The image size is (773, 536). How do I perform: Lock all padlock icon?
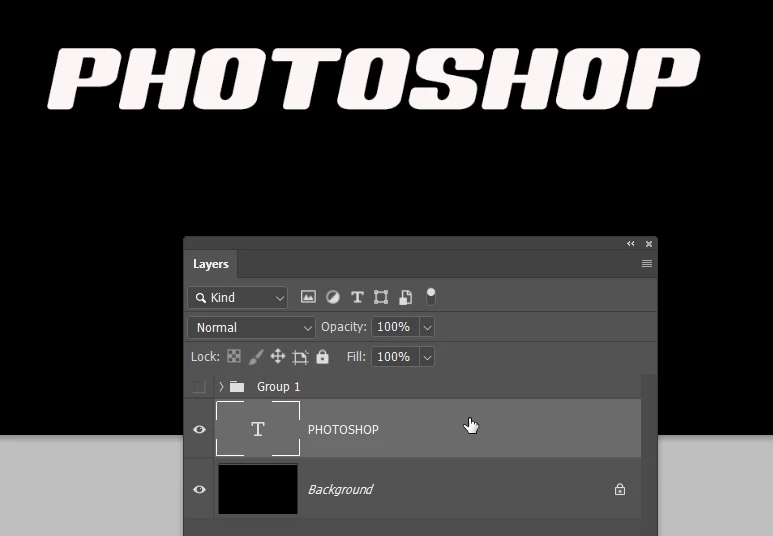click(322, 356)
